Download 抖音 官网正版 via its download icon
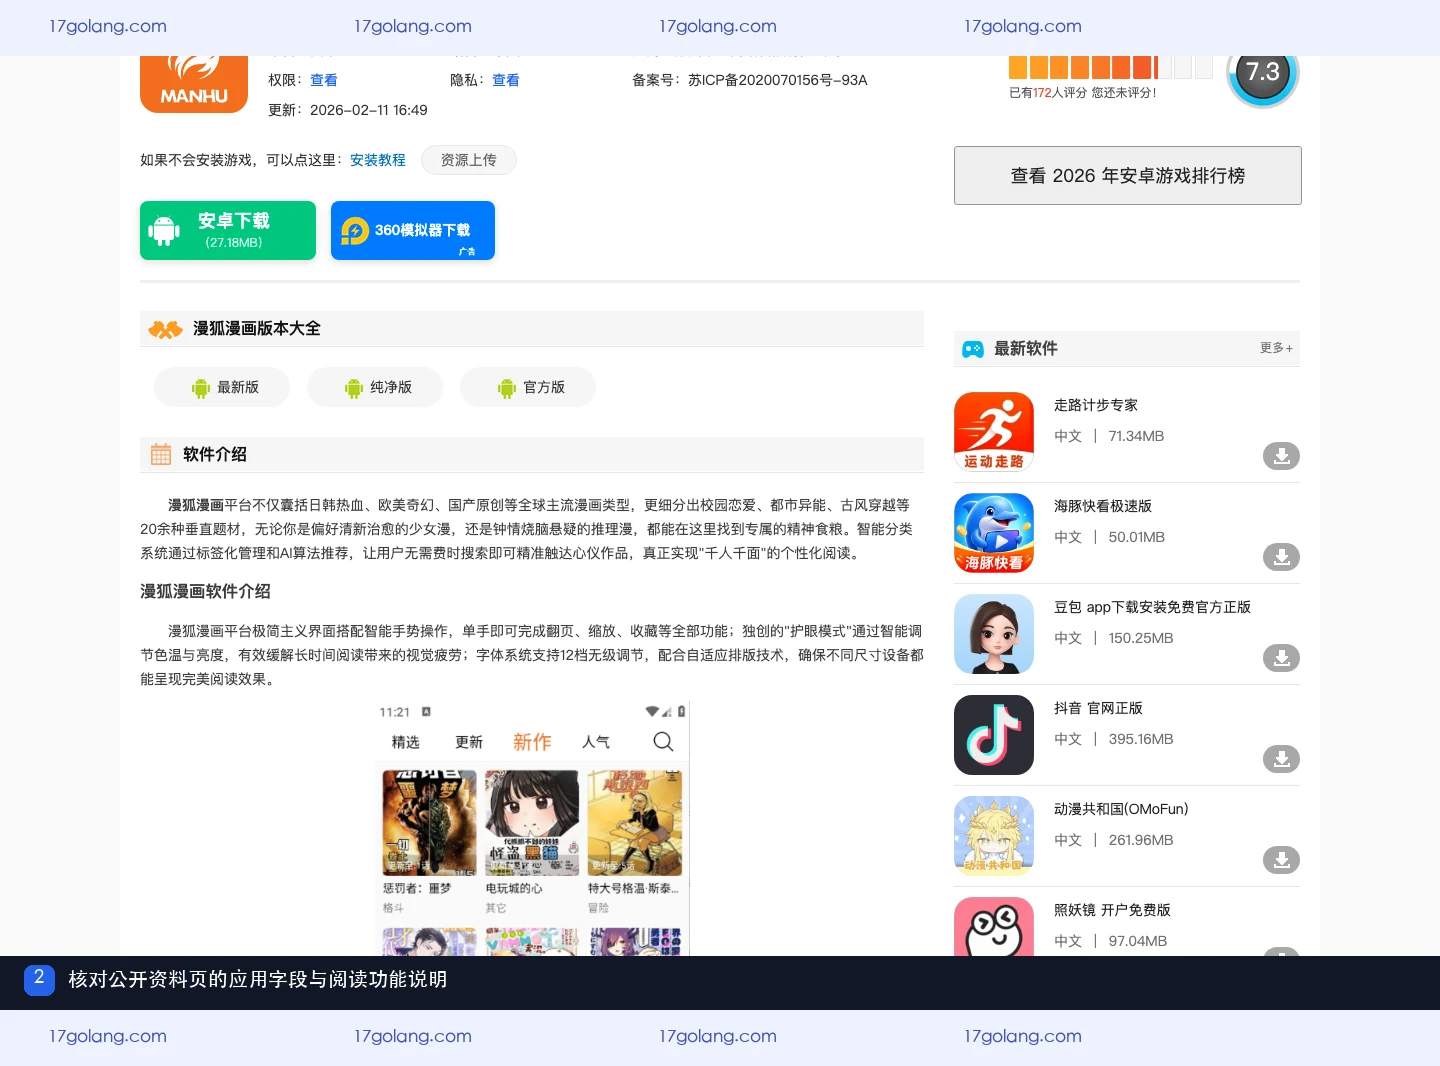 point(1281,759)
